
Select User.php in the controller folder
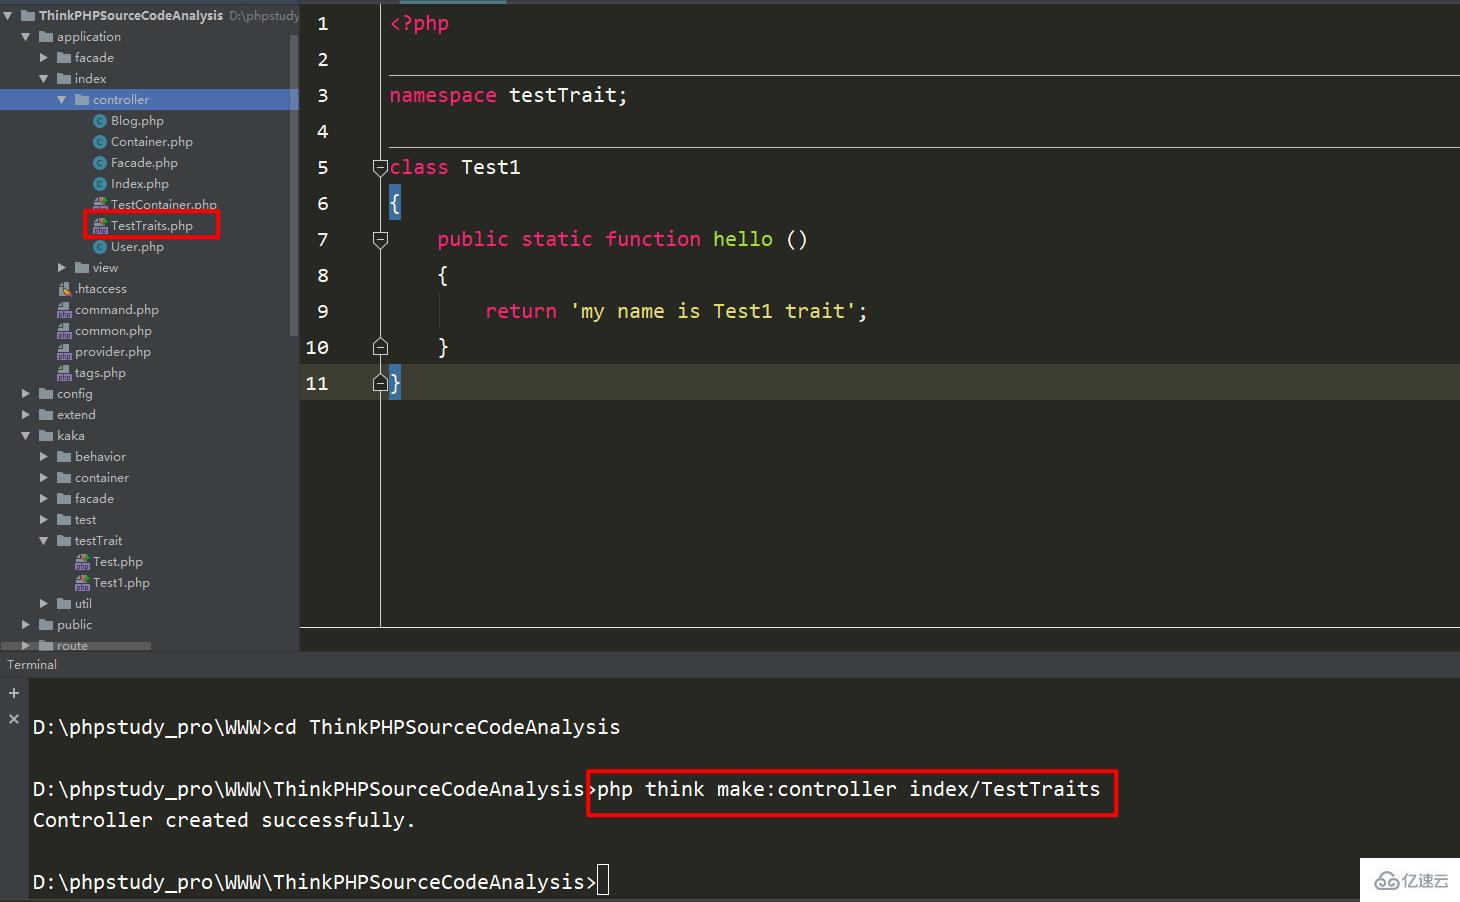(137, 247)
